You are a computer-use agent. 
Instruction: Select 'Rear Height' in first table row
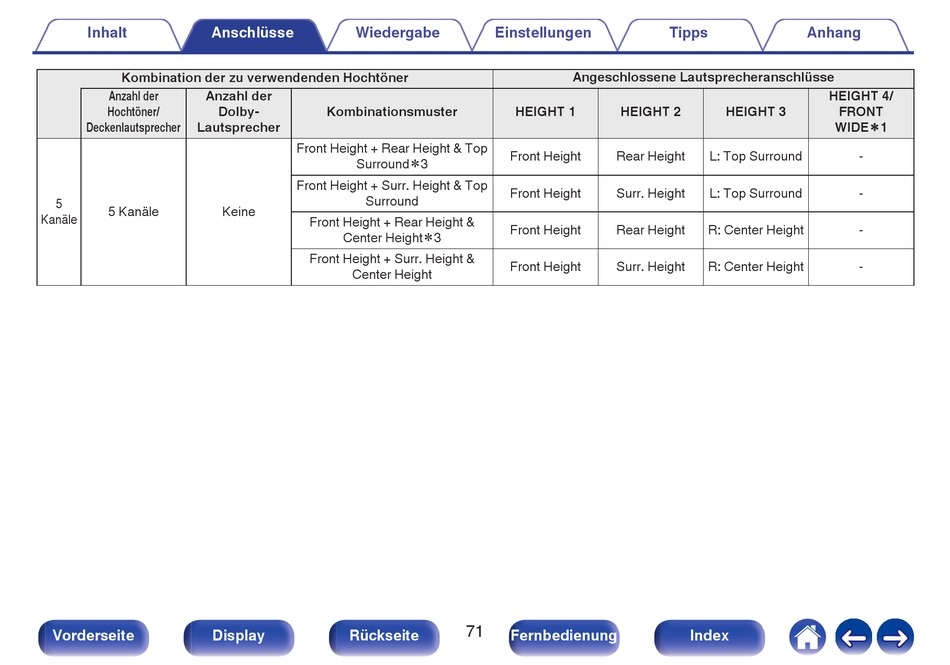coord(651,157)
